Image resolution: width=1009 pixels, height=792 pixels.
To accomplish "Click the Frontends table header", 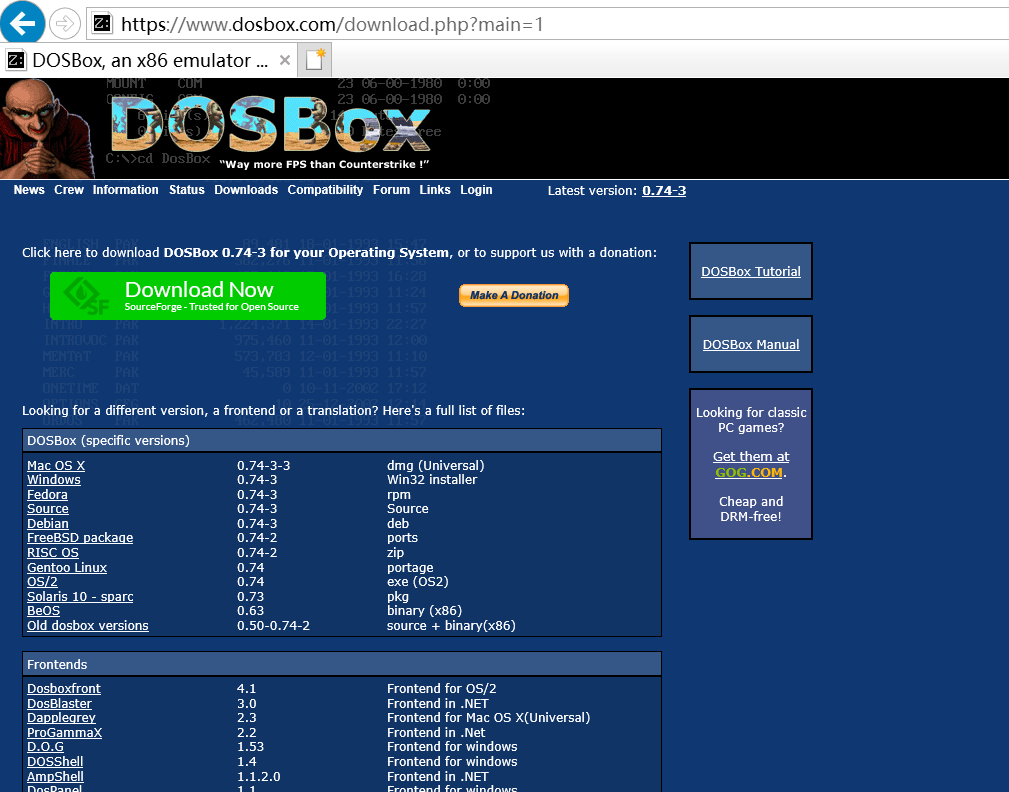I will point(342,664).
